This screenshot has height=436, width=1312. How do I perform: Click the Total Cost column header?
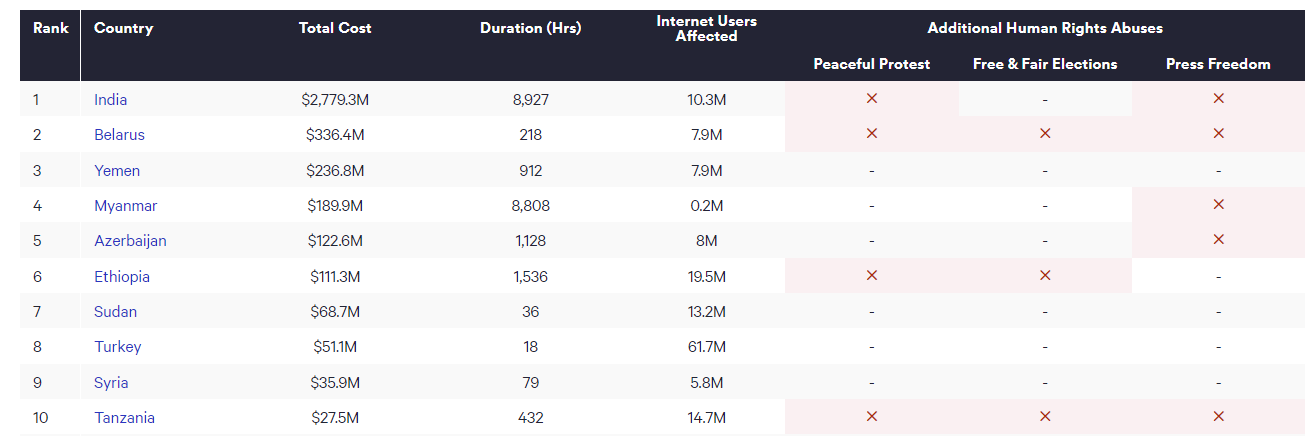point(335,28)
